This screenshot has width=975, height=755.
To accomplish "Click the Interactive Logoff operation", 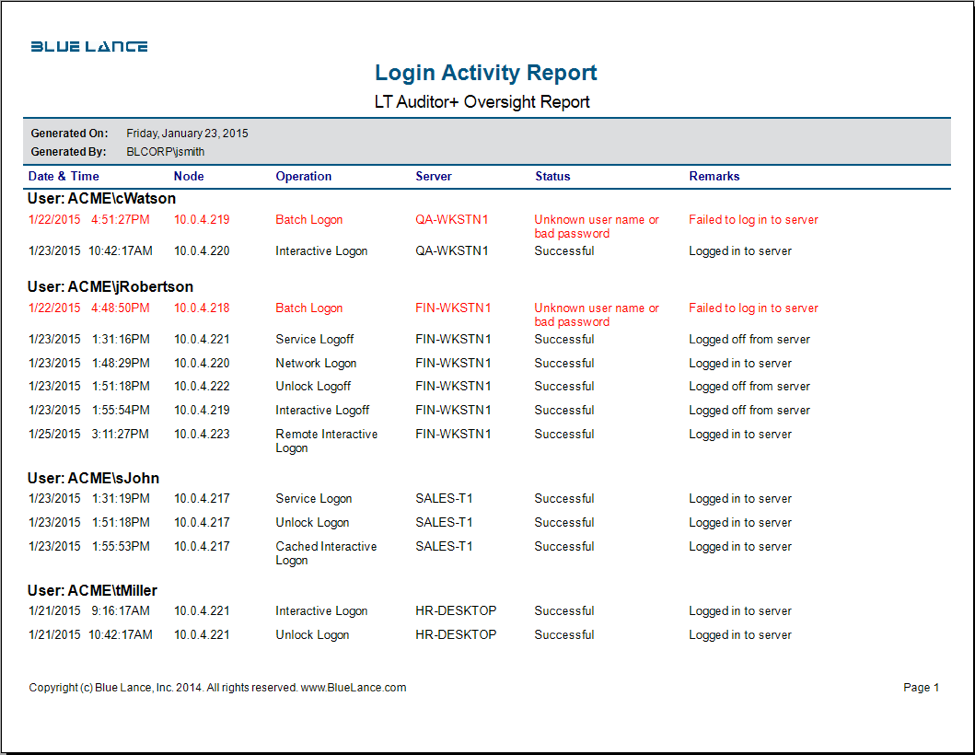I will coord(322,410).
